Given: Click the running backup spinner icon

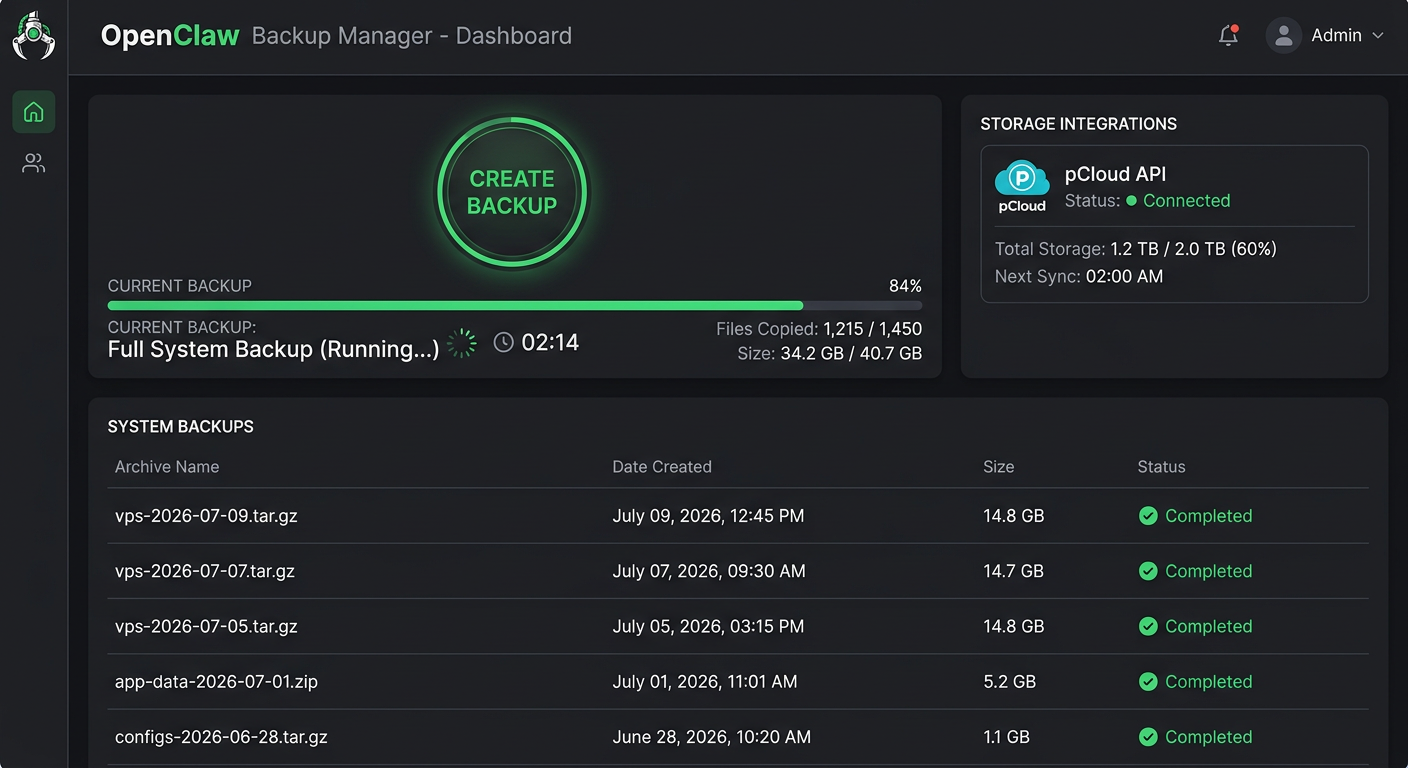Looking at the screenshot, I should click(462, 343).
